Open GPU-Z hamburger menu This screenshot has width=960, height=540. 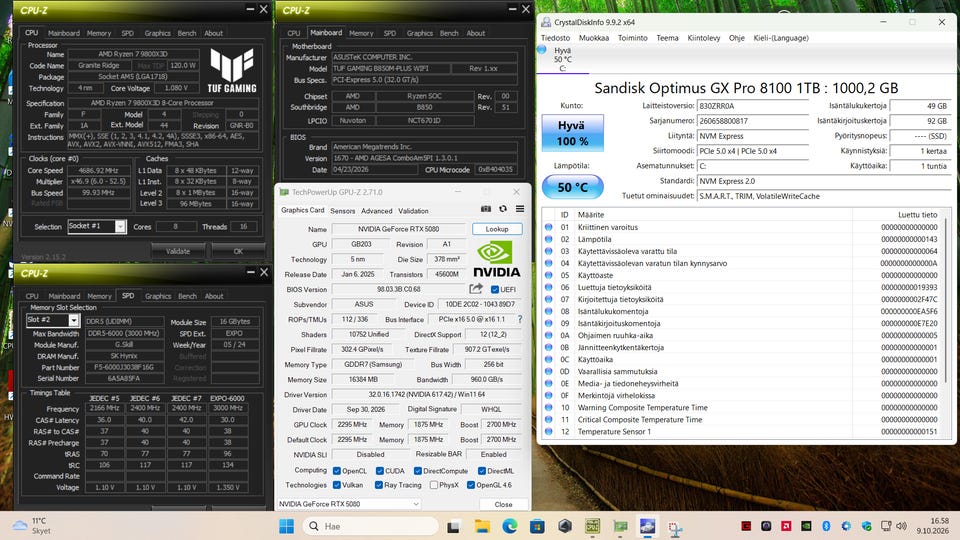pyautogui.click(x=520, y=209)
